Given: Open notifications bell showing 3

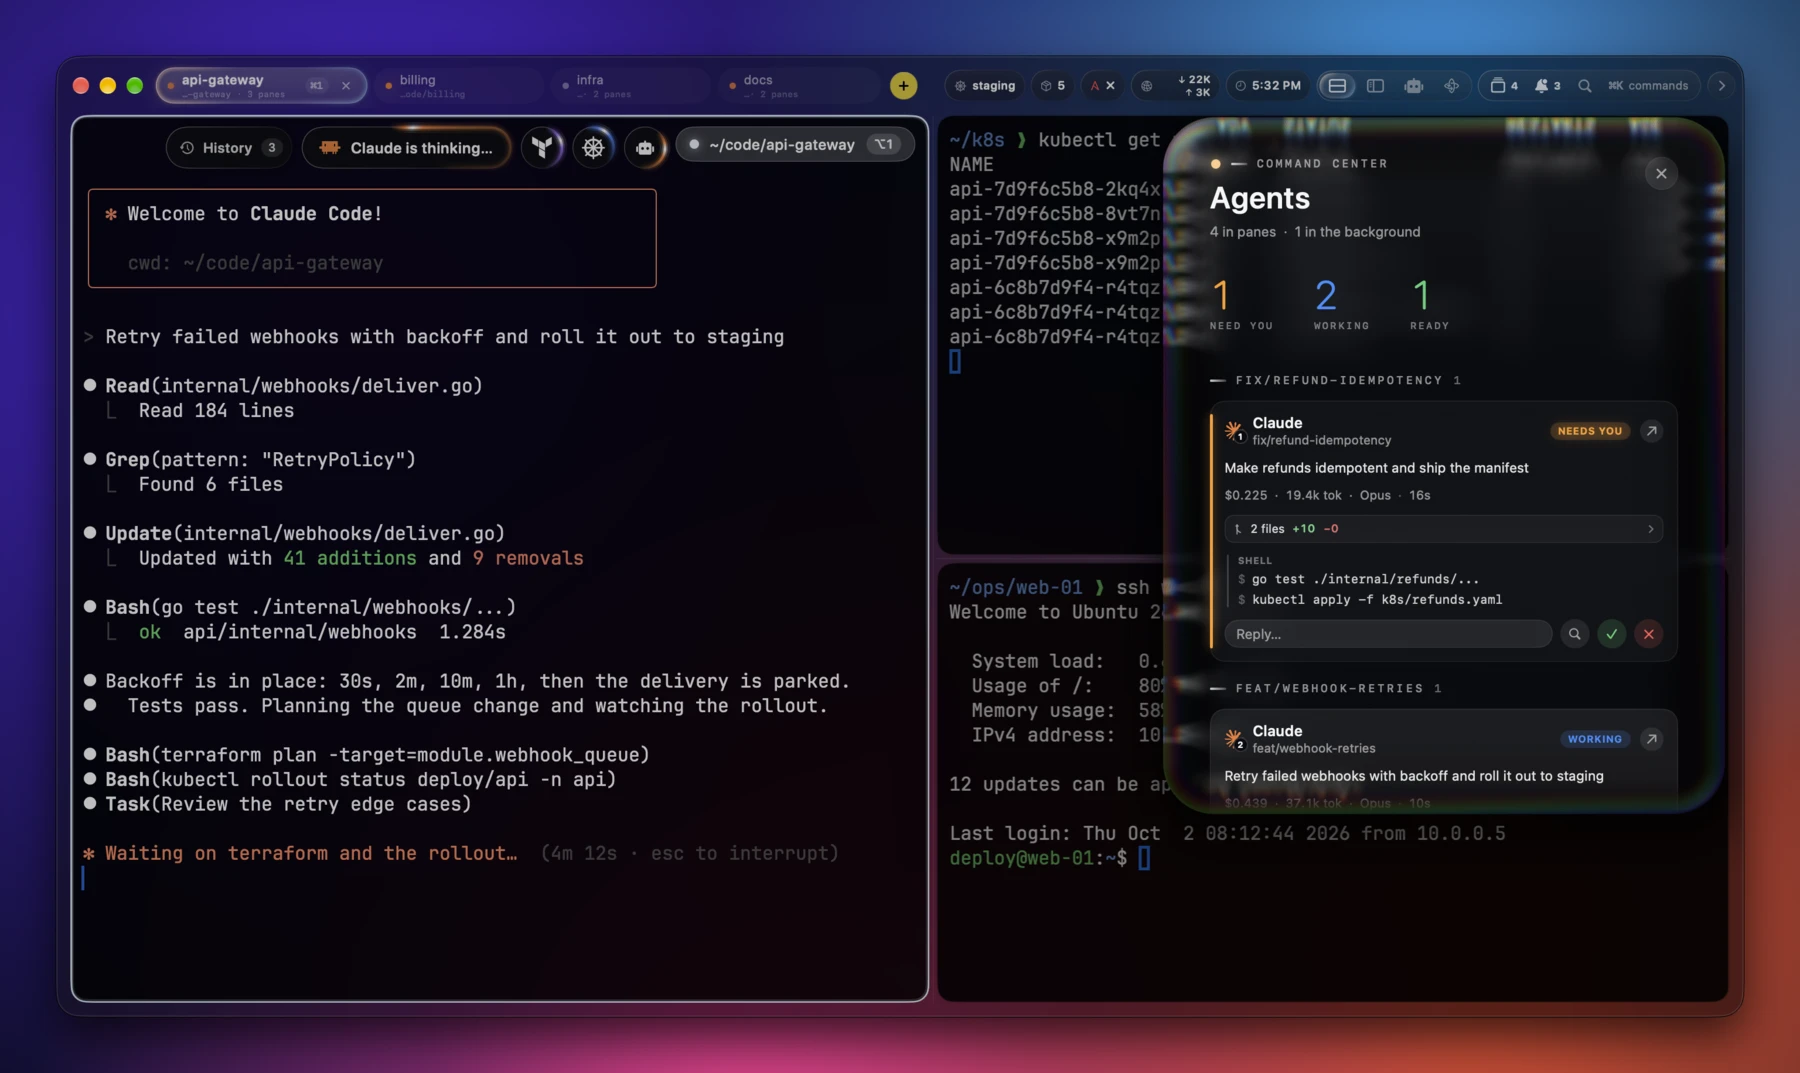Looking at the screenshot, I should [1547, 86].
